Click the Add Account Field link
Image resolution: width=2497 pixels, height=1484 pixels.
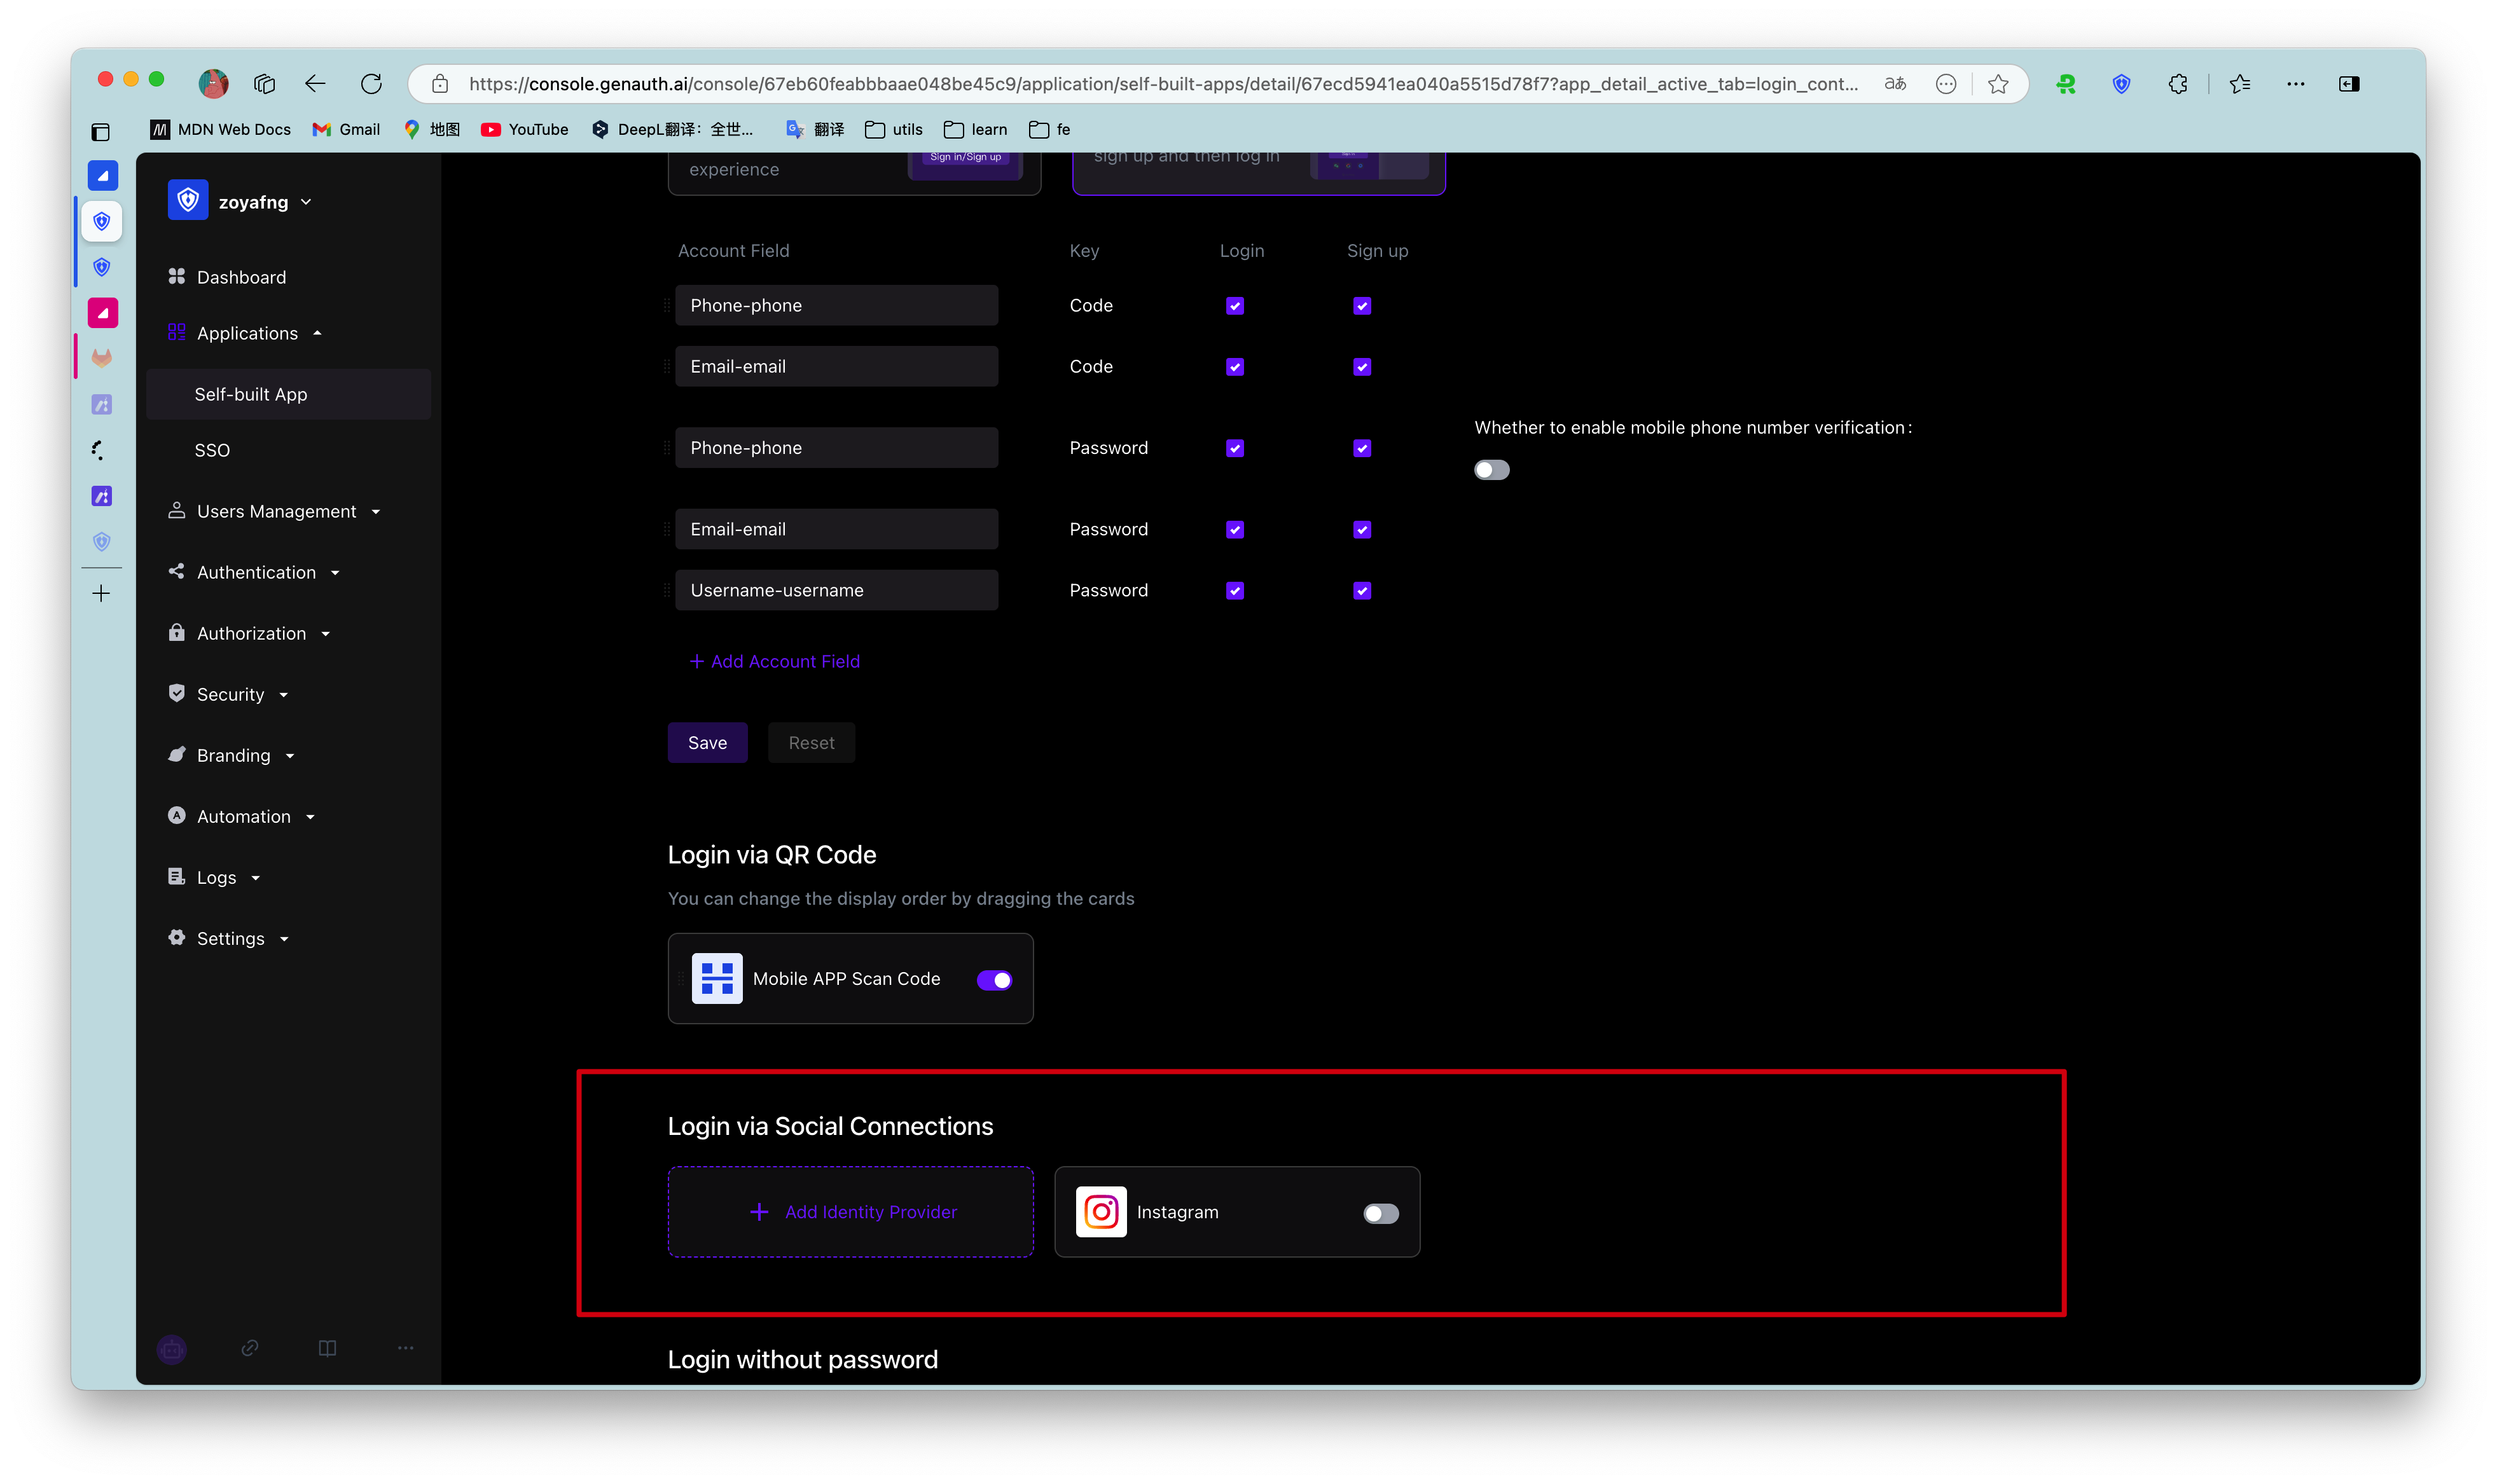pyautogui.click(x=775, y=661)
